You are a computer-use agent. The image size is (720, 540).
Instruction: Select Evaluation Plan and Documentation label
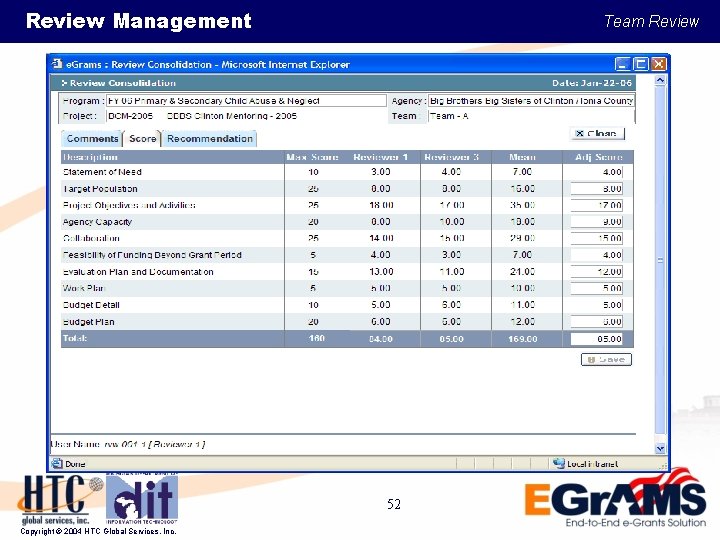(138, 272)
